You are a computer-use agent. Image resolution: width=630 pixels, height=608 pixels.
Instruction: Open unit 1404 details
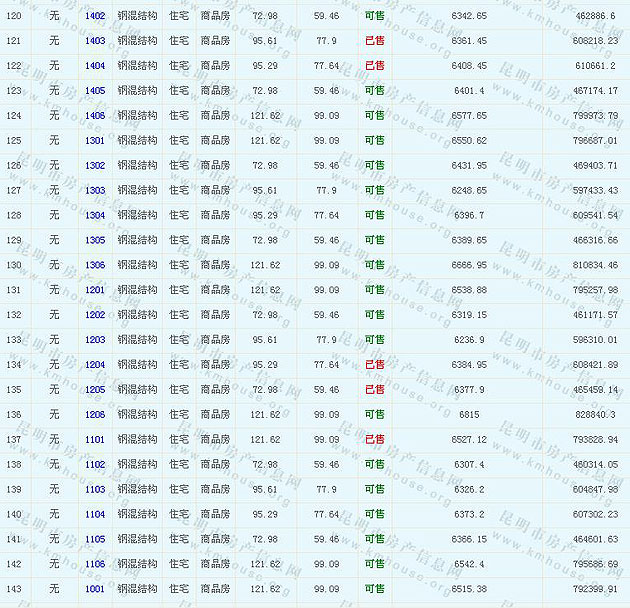pyautogui.click(x=94, y=66)
